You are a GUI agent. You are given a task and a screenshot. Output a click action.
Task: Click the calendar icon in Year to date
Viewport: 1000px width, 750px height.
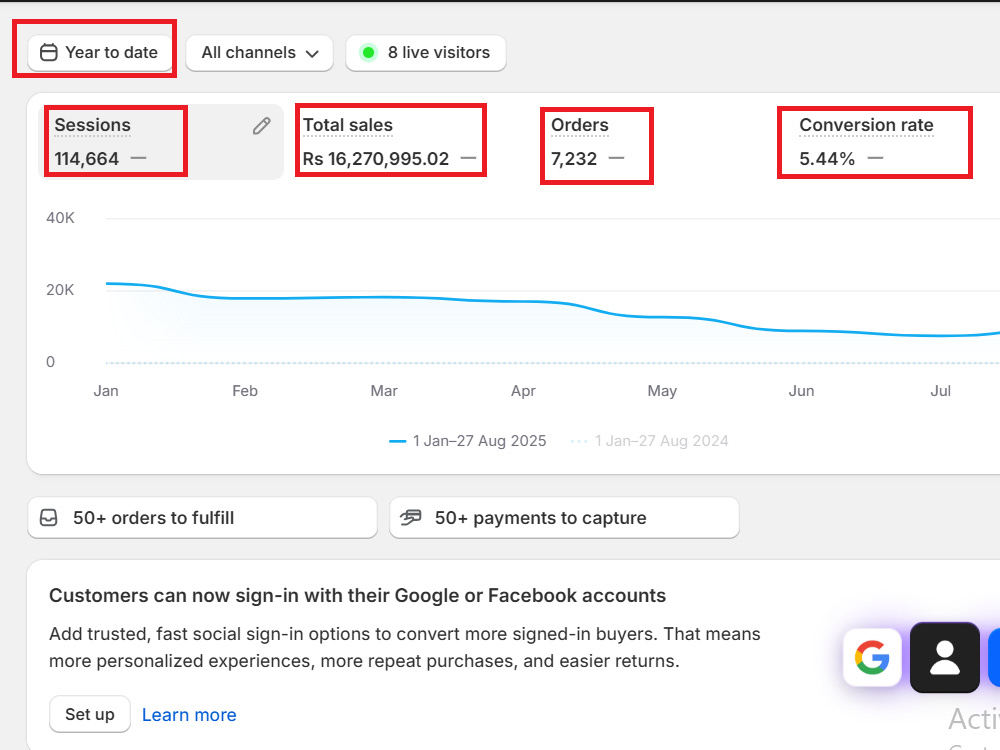click(48, 52)
